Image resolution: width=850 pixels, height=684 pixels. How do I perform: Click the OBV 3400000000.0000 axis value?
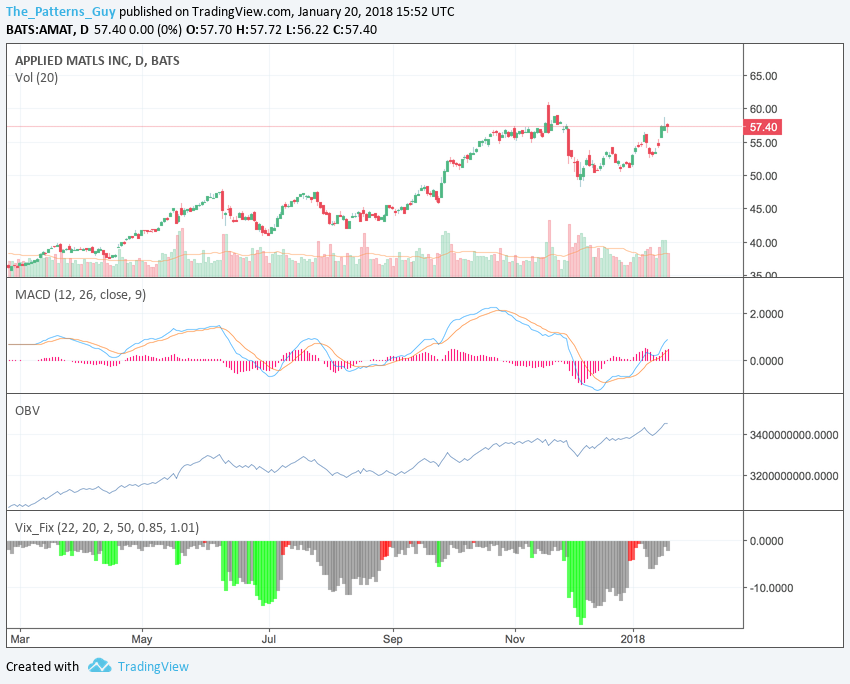(794, 435)
